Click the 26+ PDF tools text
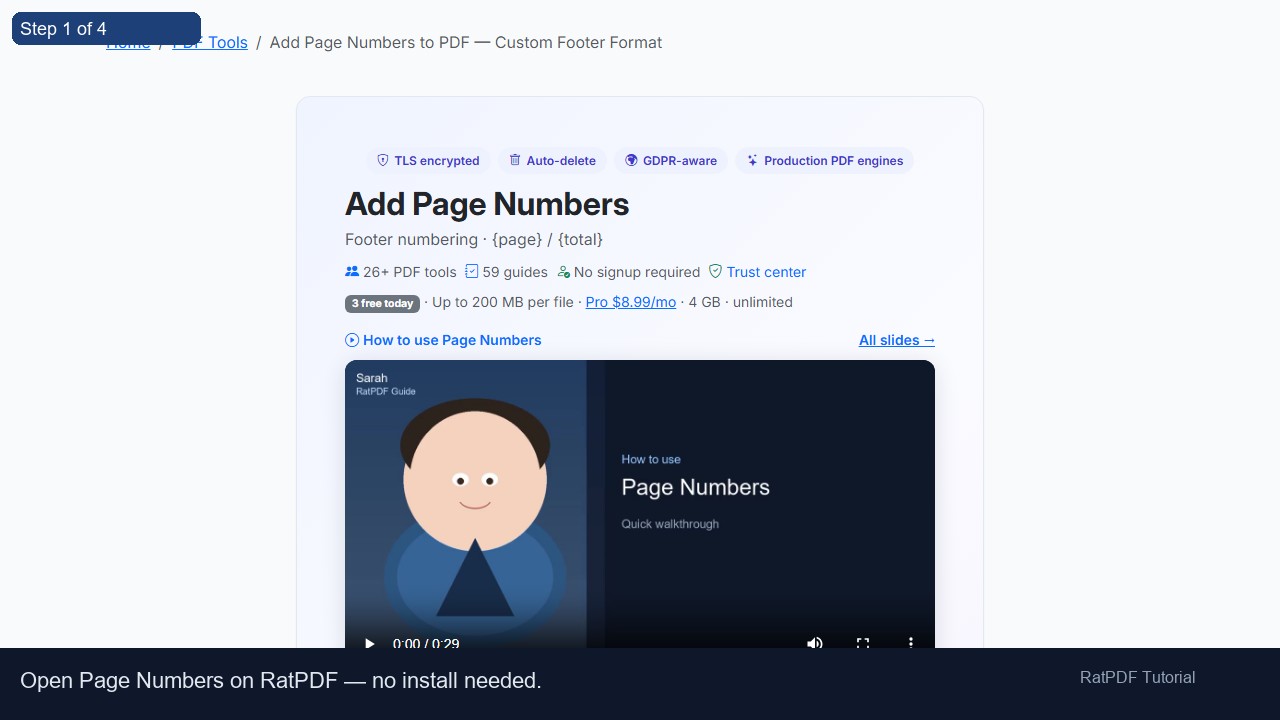This screenshot has width=1280, height=720. pyautogui.click(x=410, y=272)
